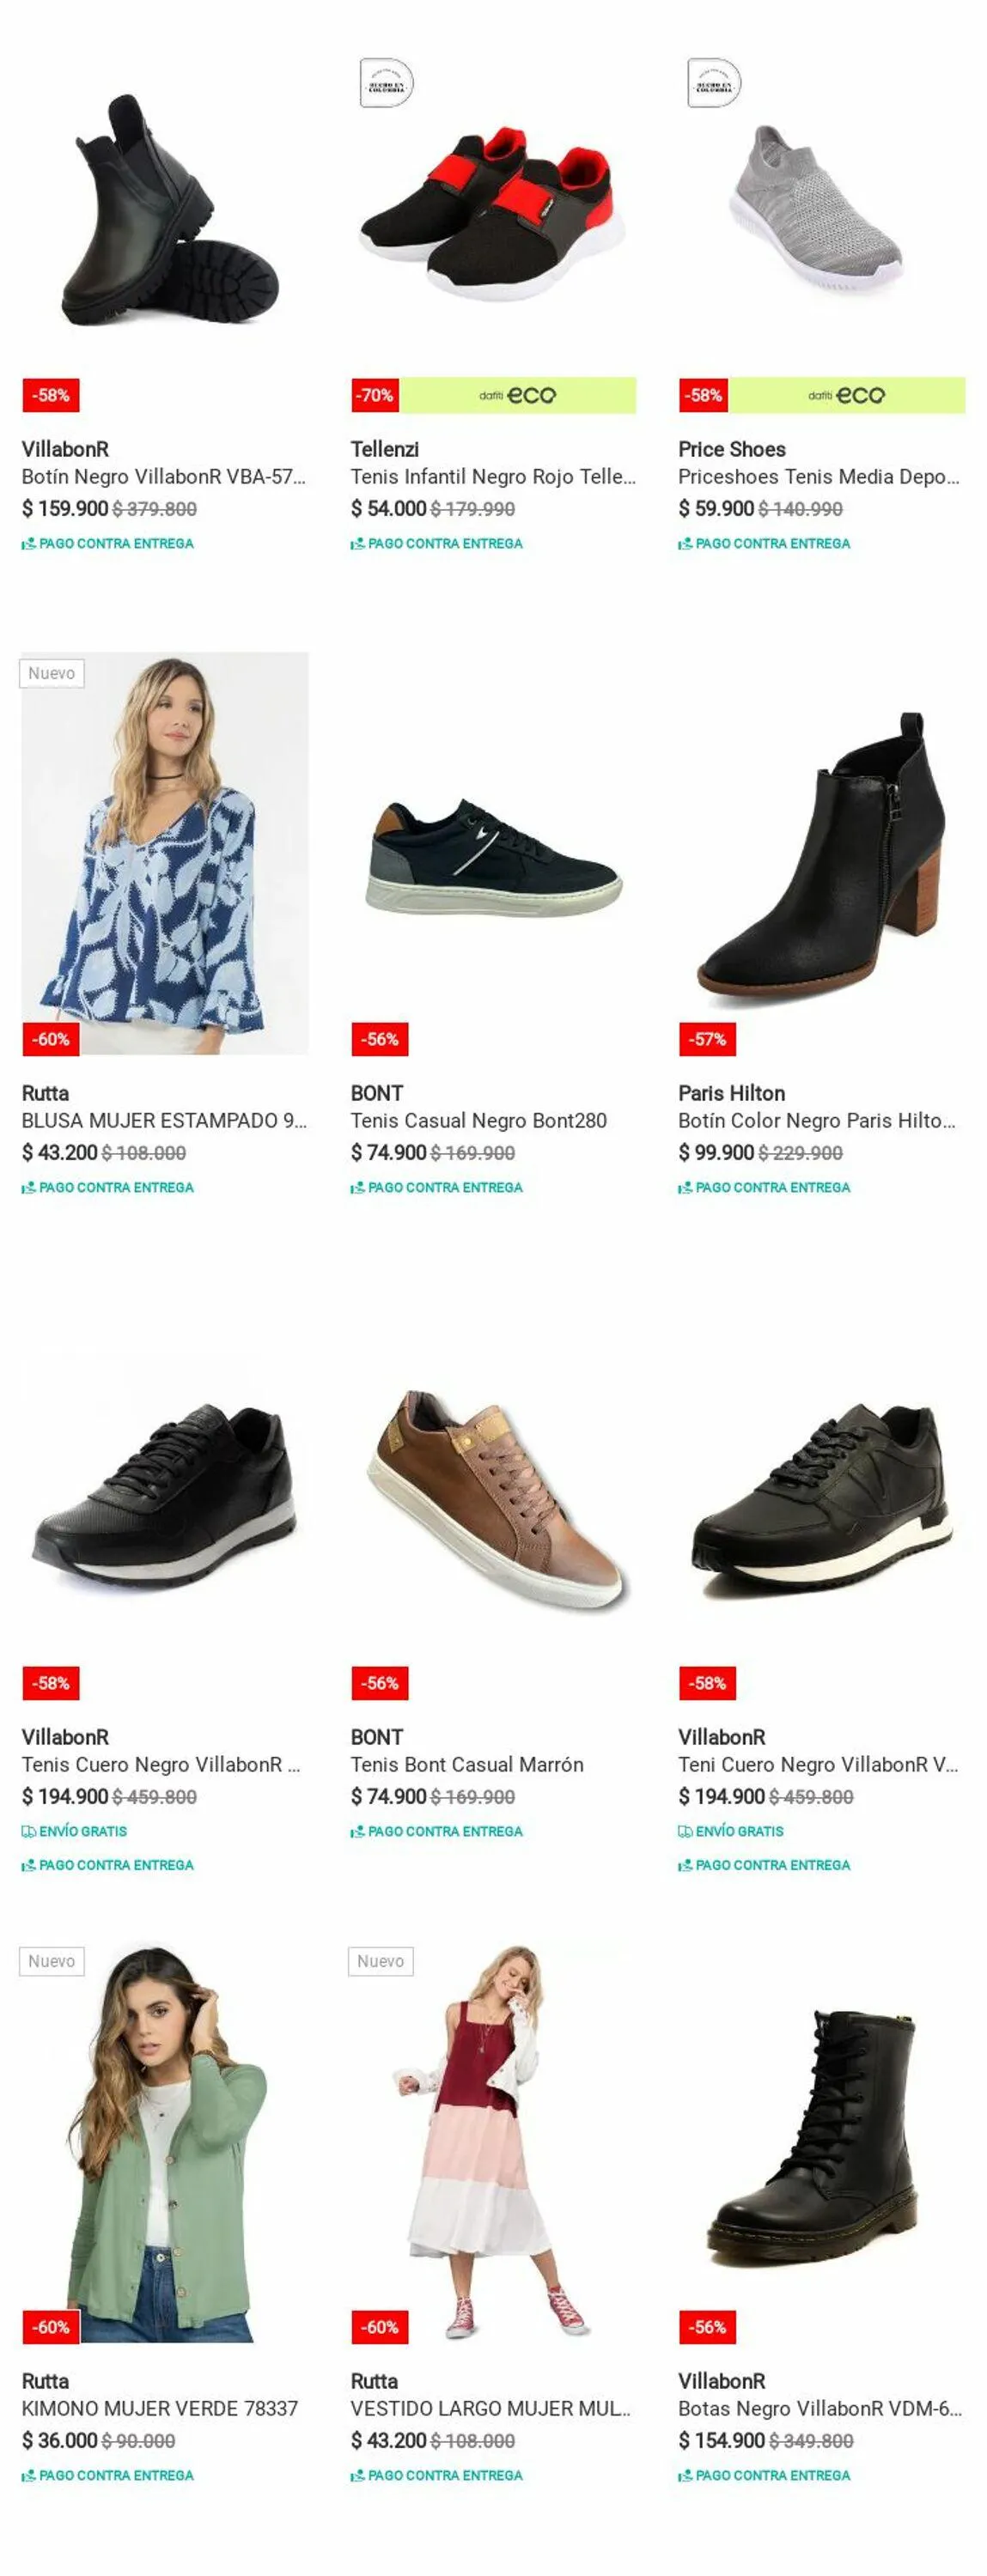Open the KIMONO MUJER VERDE 78337 title link
This screenshot has width=987, height=2576.
coord(160,2408)
